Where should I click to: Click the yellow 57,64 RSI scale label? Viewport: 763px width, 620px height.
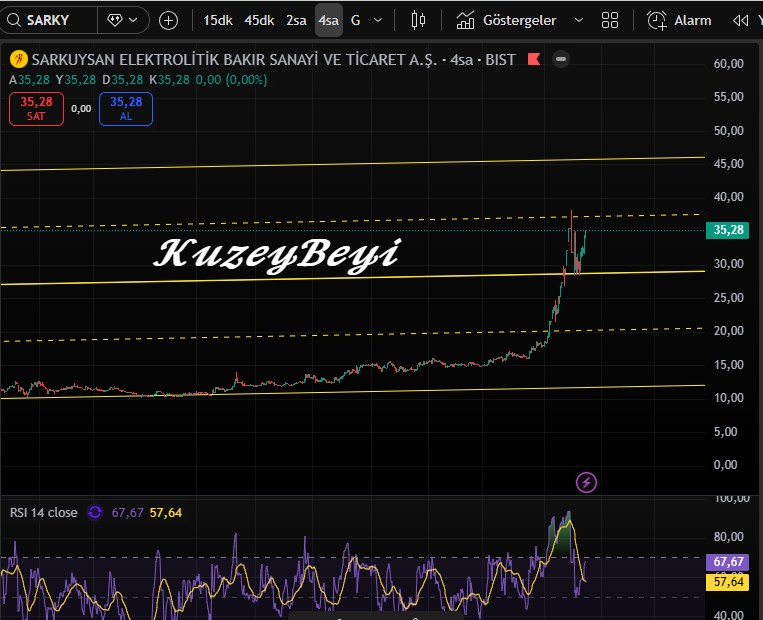click(728, 582)
